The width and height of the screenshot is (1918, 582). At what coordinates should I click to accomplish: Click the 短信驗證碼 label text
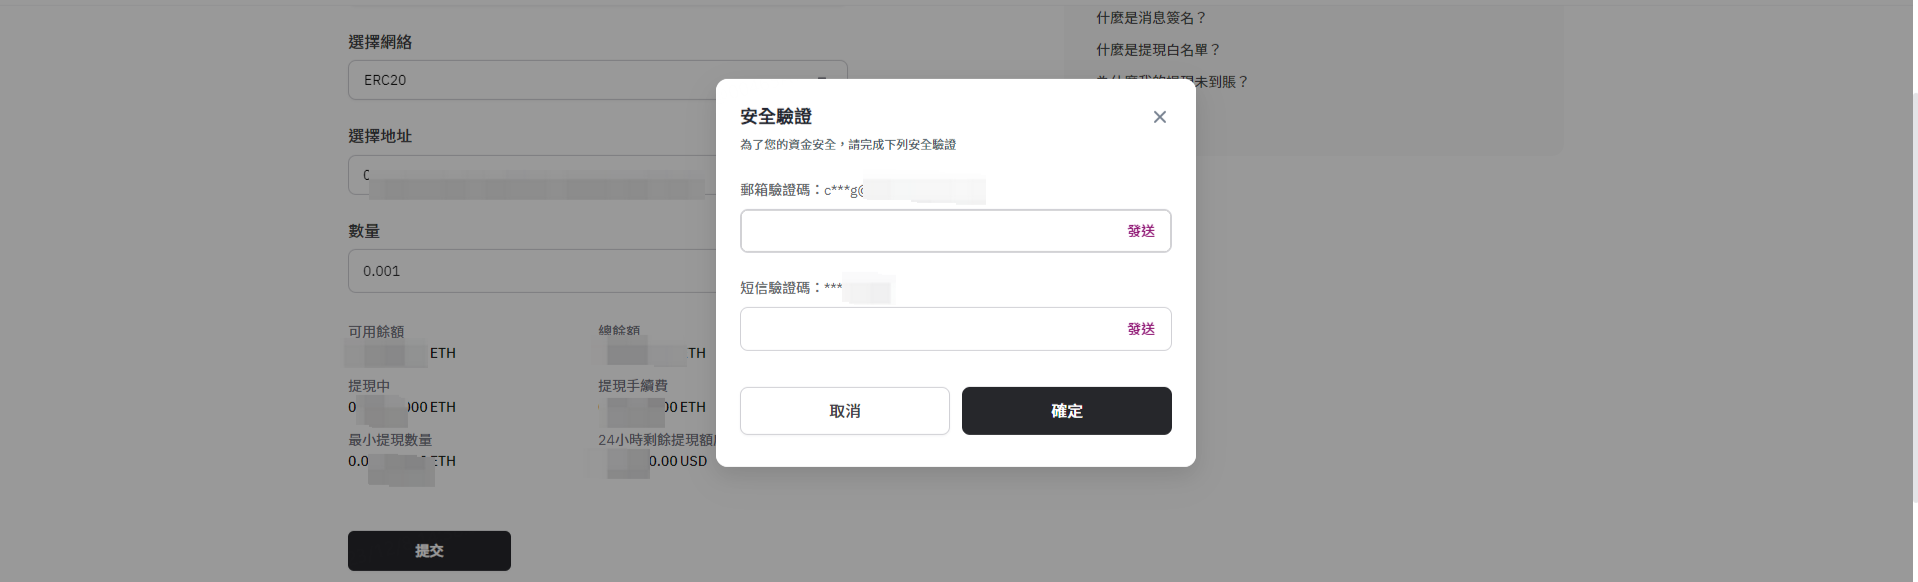[x=780, y=288]
